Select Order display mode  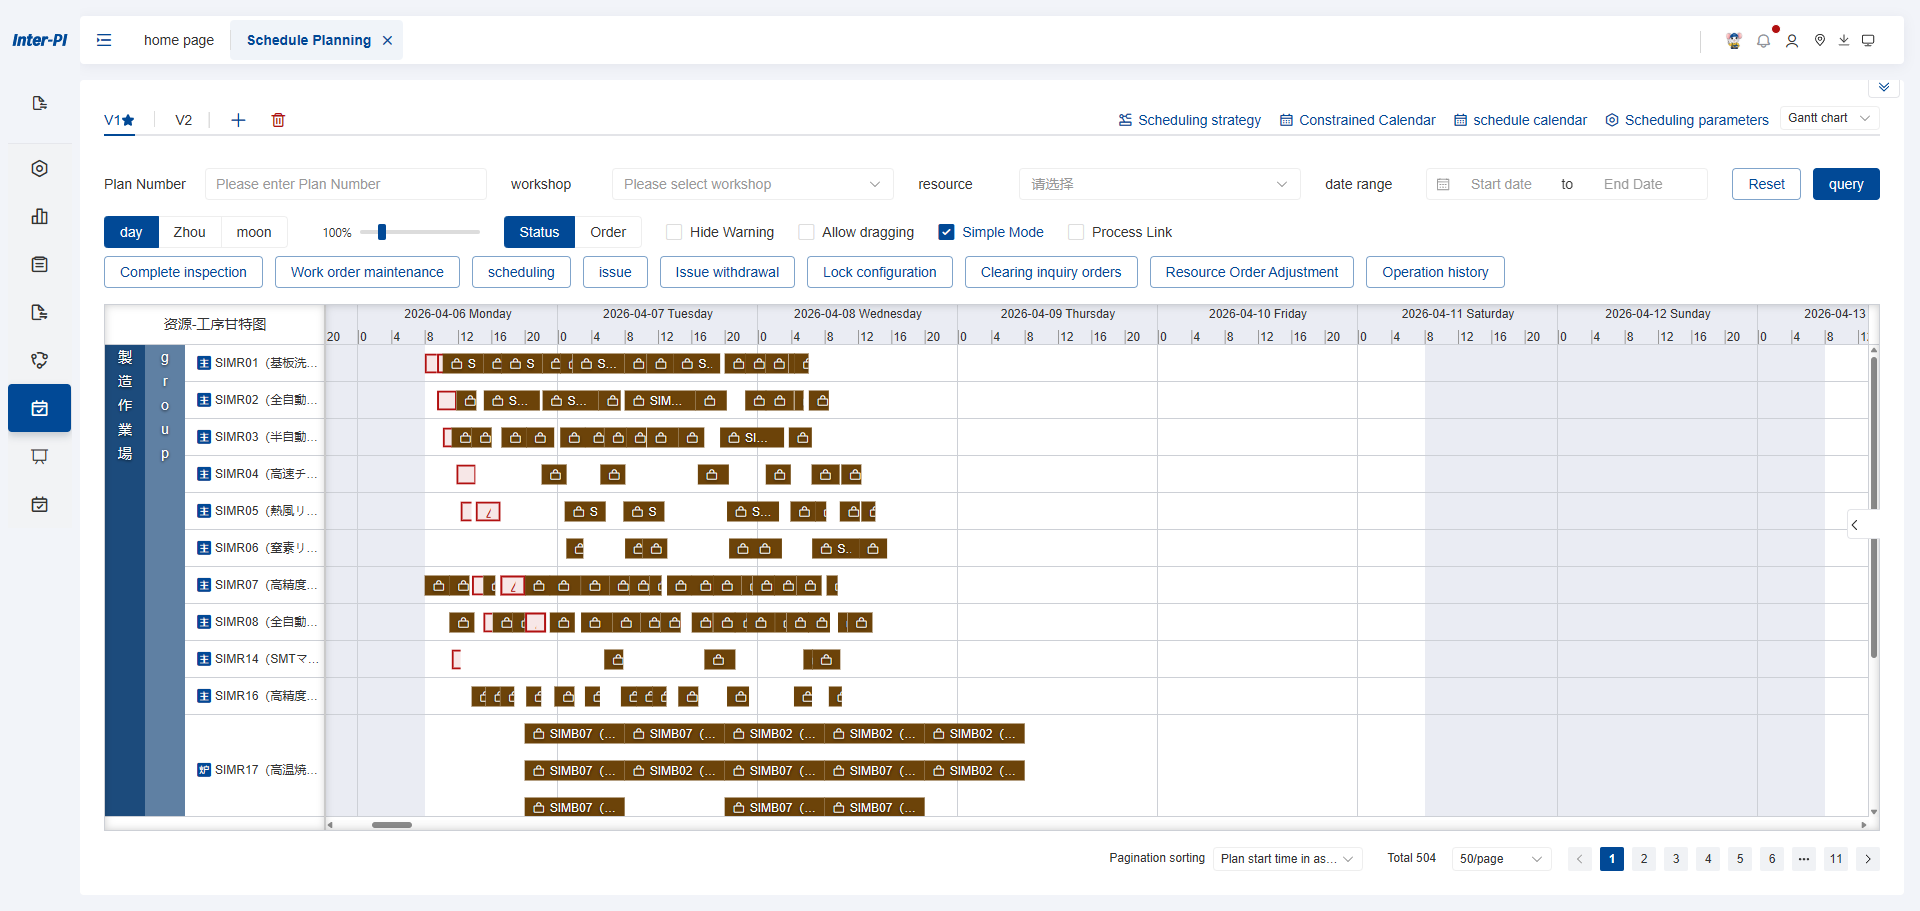[608, 232]
